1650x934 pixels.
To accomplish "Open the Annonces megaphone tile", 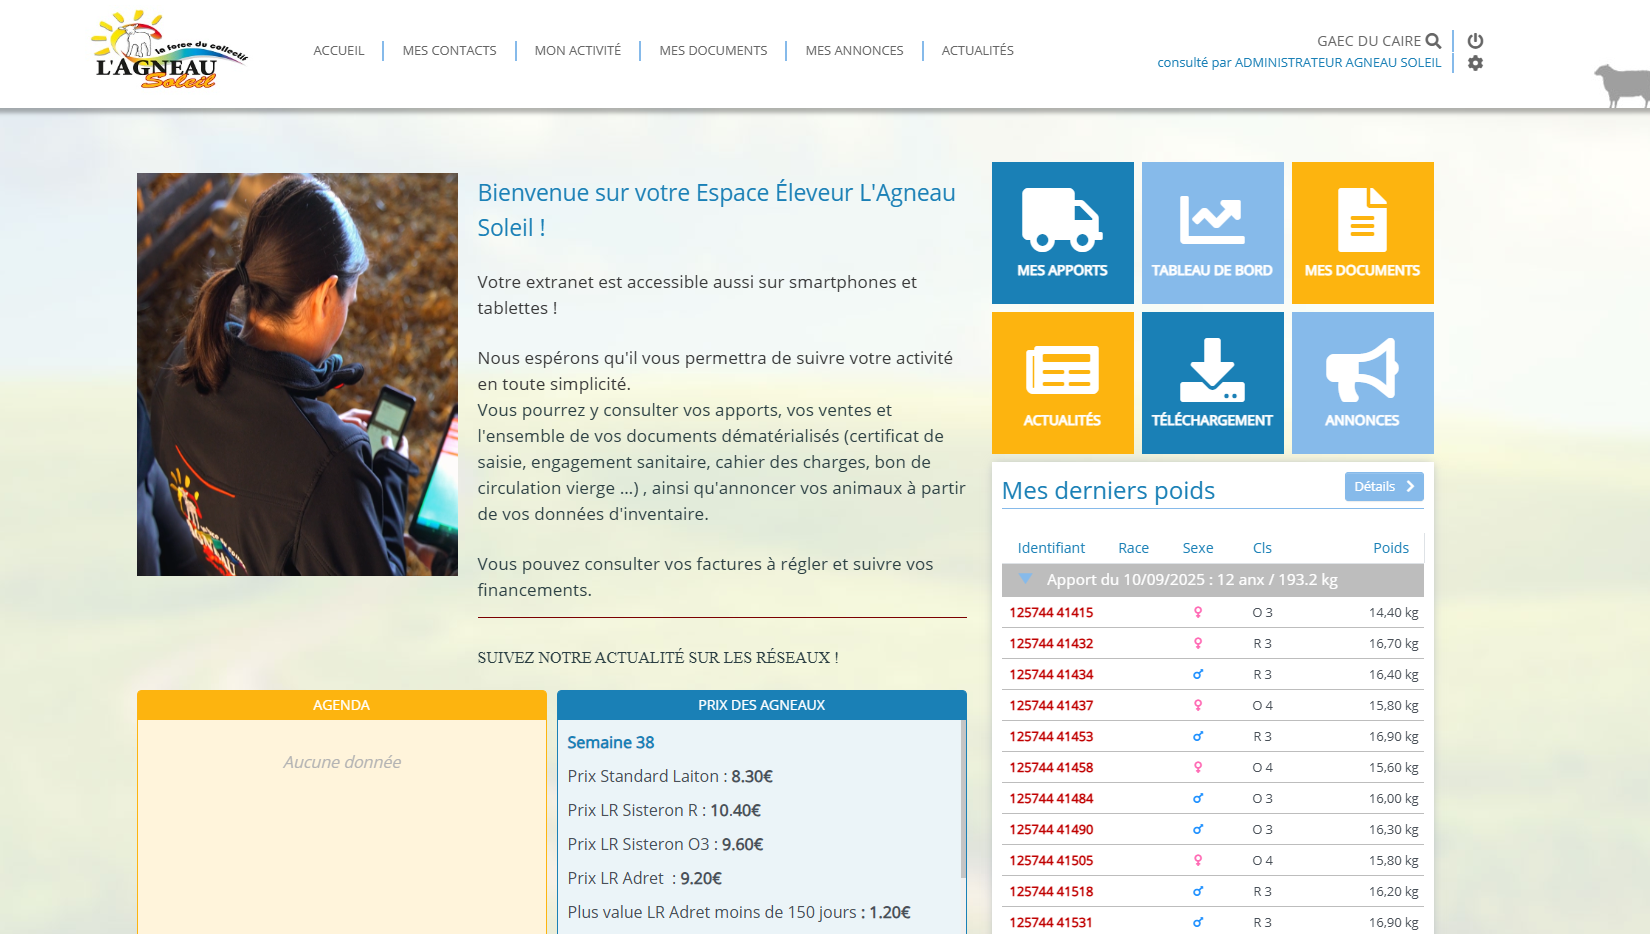I will pos(1362,383).
